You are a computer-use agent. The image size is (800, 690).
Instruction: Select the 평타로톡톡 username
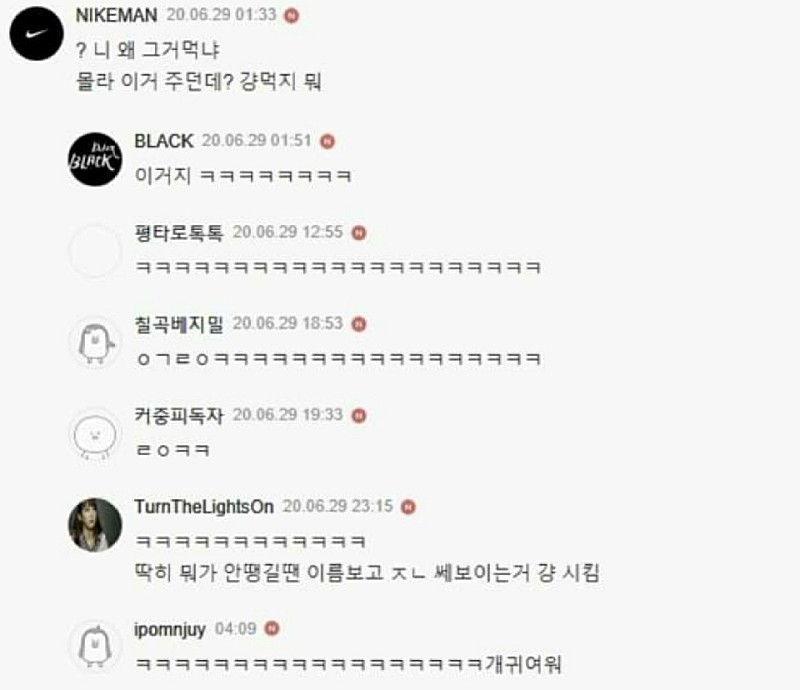pos(179,232)
